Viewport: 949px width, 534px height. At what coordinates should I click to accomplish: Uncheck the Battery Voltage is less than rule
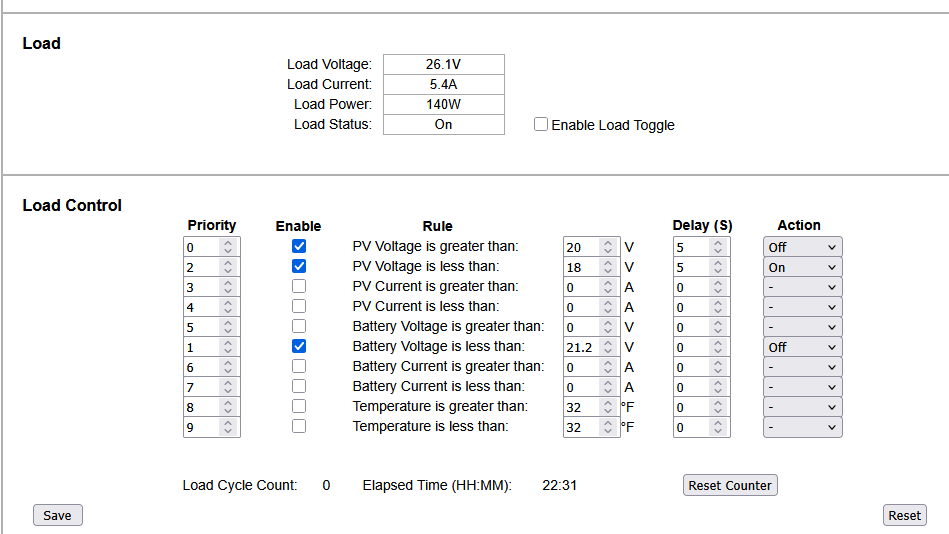coord(298,346)
